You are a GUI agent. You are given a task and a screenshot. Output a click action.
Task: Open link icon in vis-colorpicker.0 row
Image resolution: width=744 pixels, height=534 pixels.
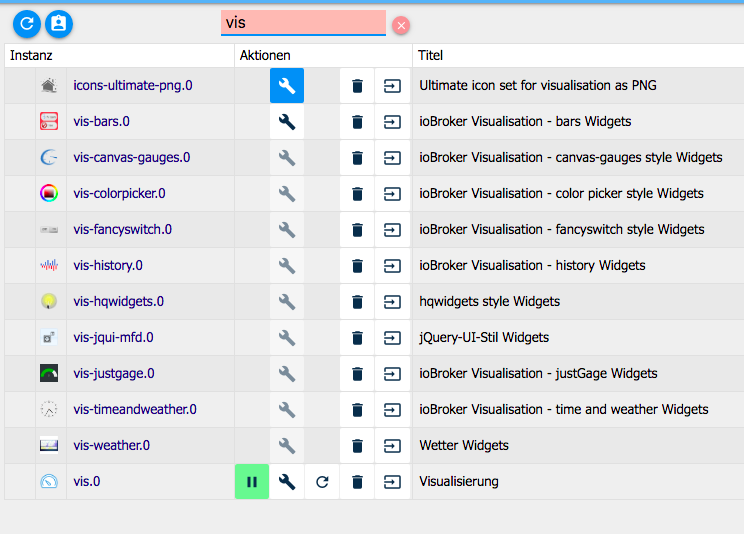pos(392,194)
